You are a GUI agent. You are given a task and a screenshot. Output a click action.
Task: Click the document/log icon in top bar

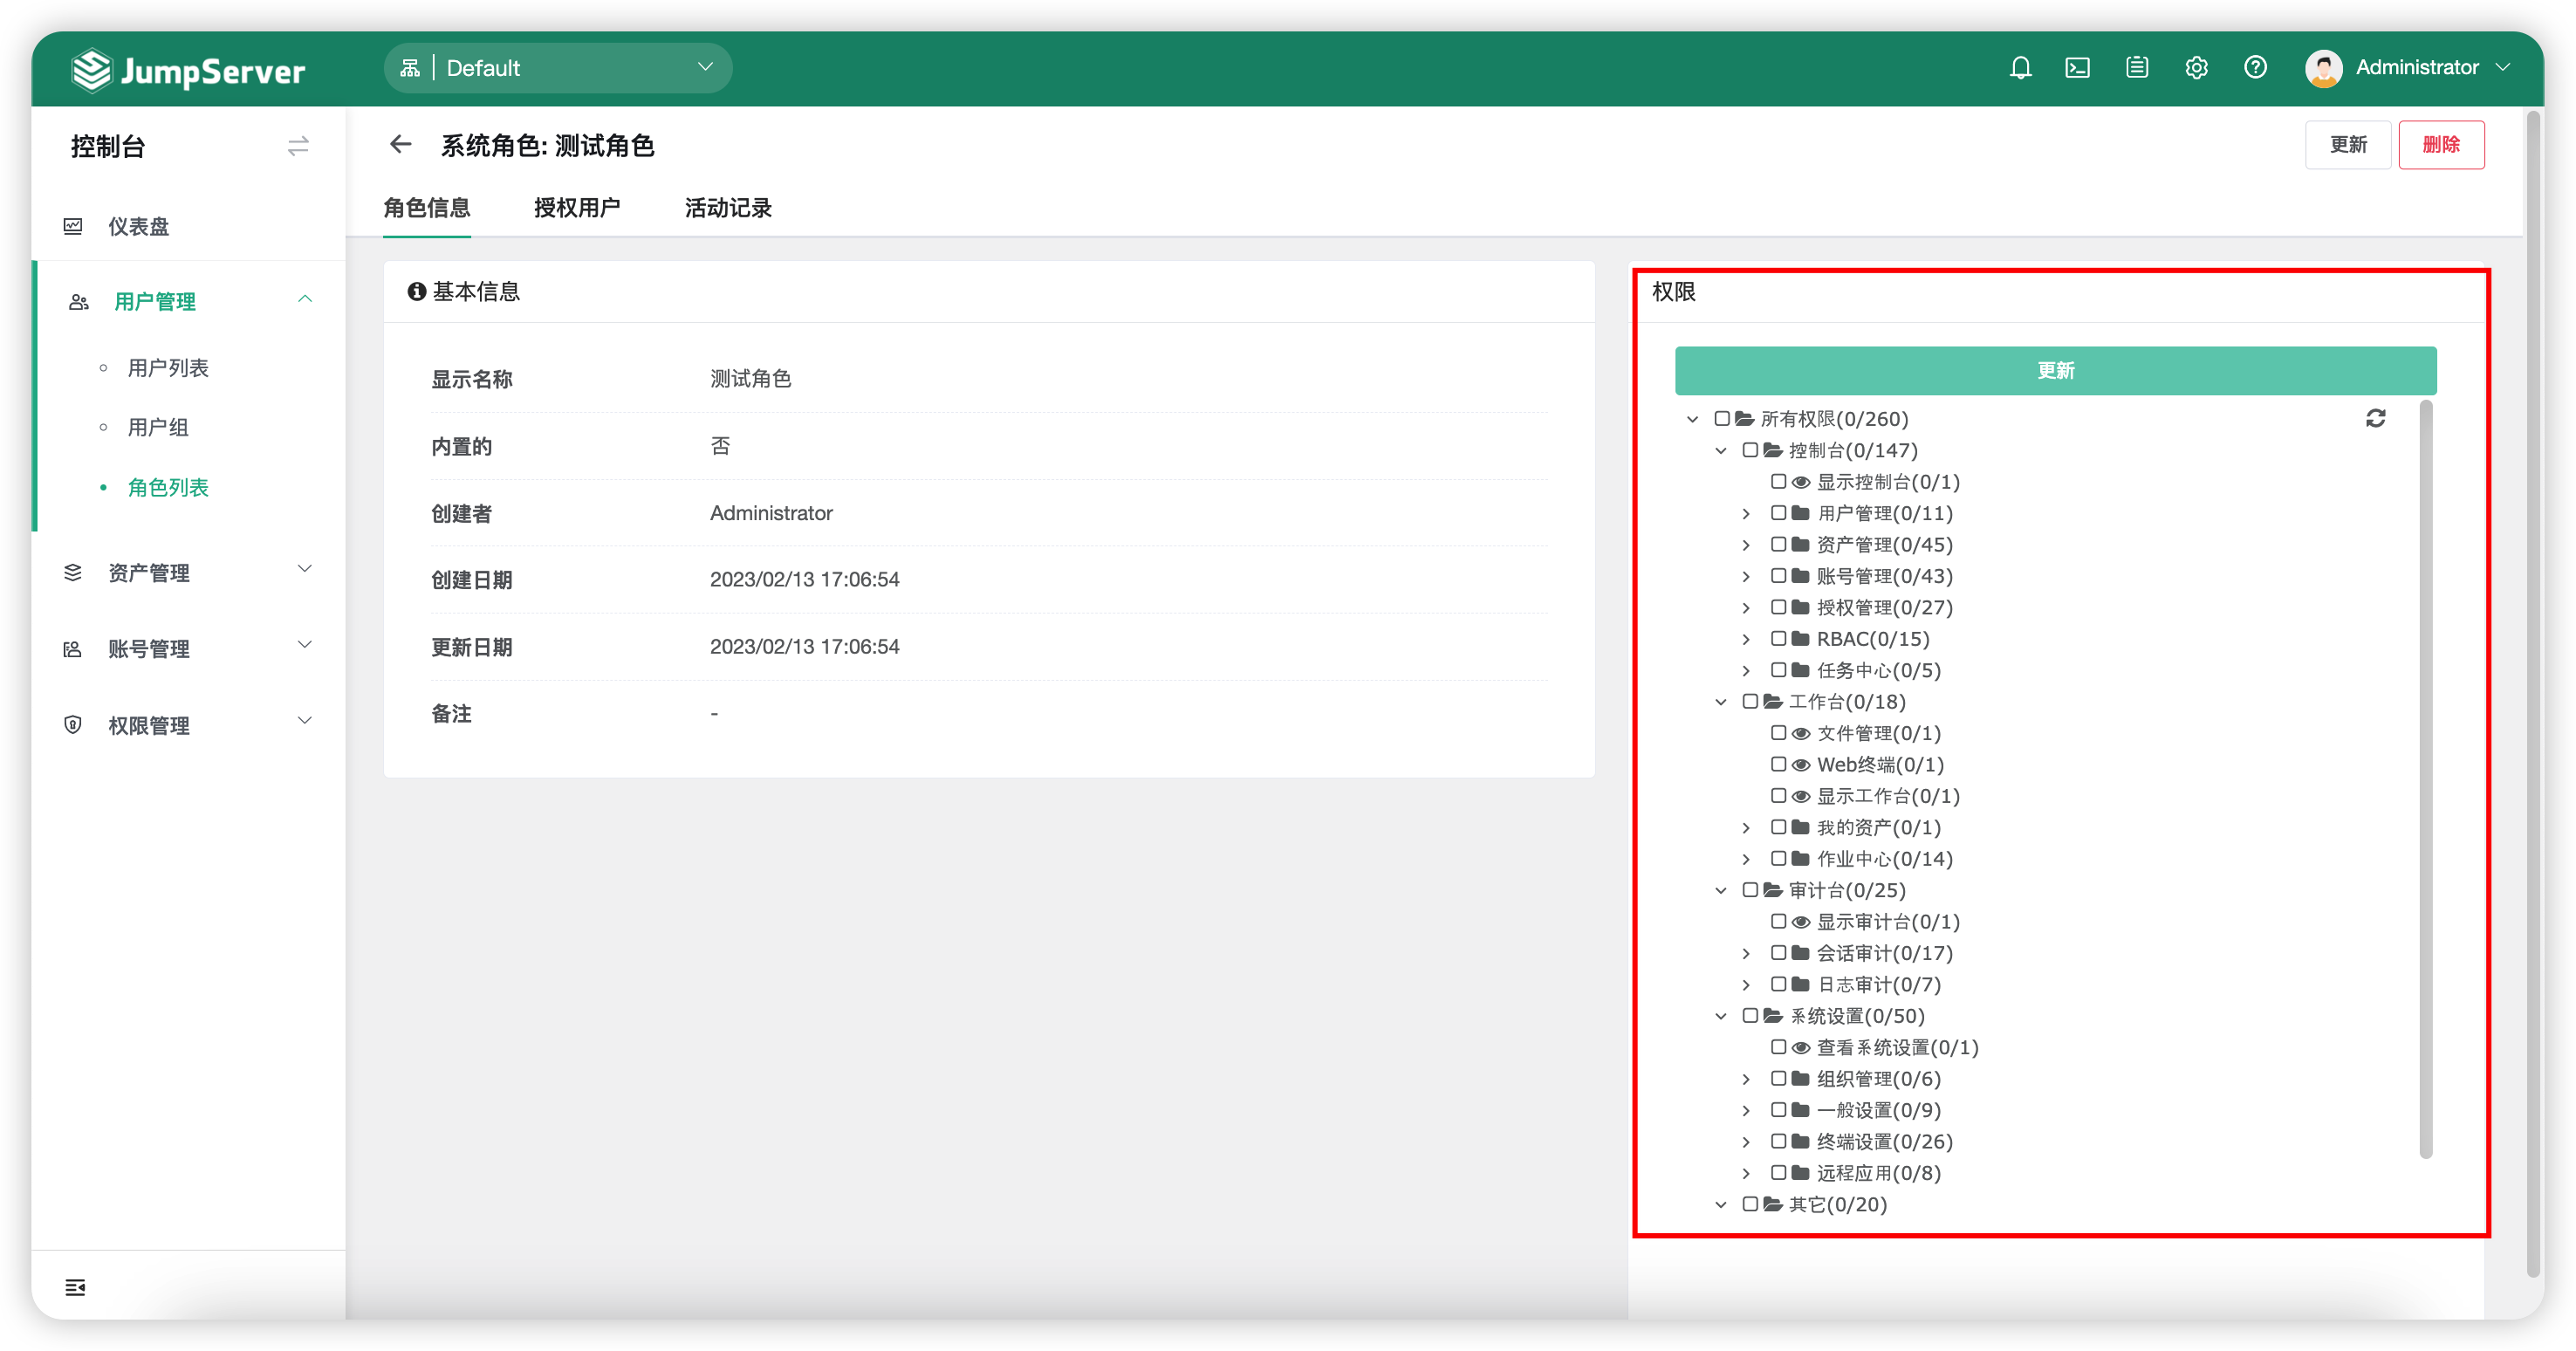(2137, 67)
